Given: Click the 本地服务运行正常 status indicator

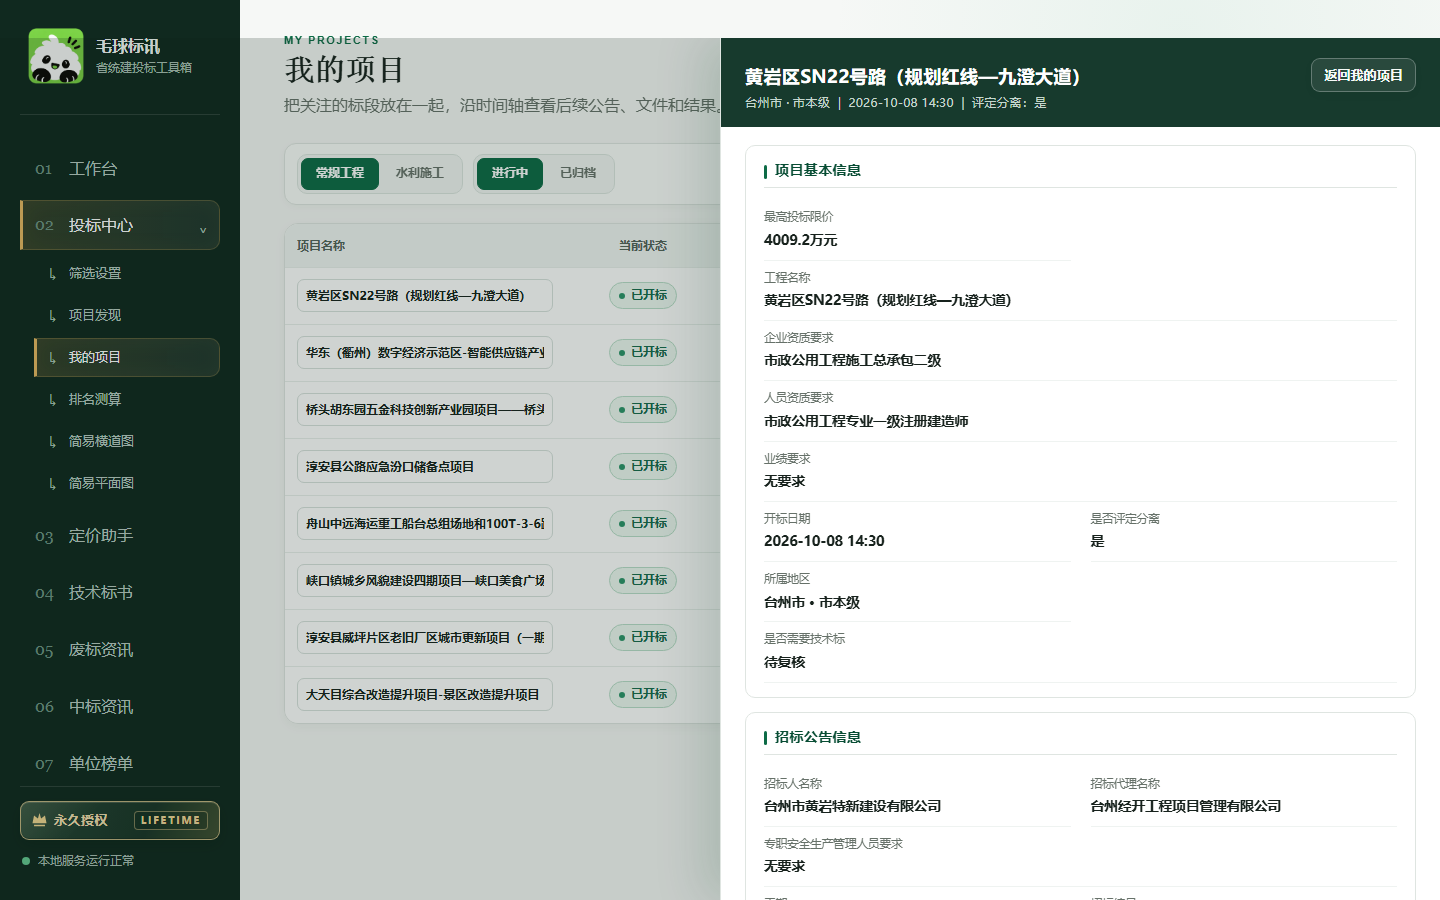Looking at the screenshot, I should point(78,861).
